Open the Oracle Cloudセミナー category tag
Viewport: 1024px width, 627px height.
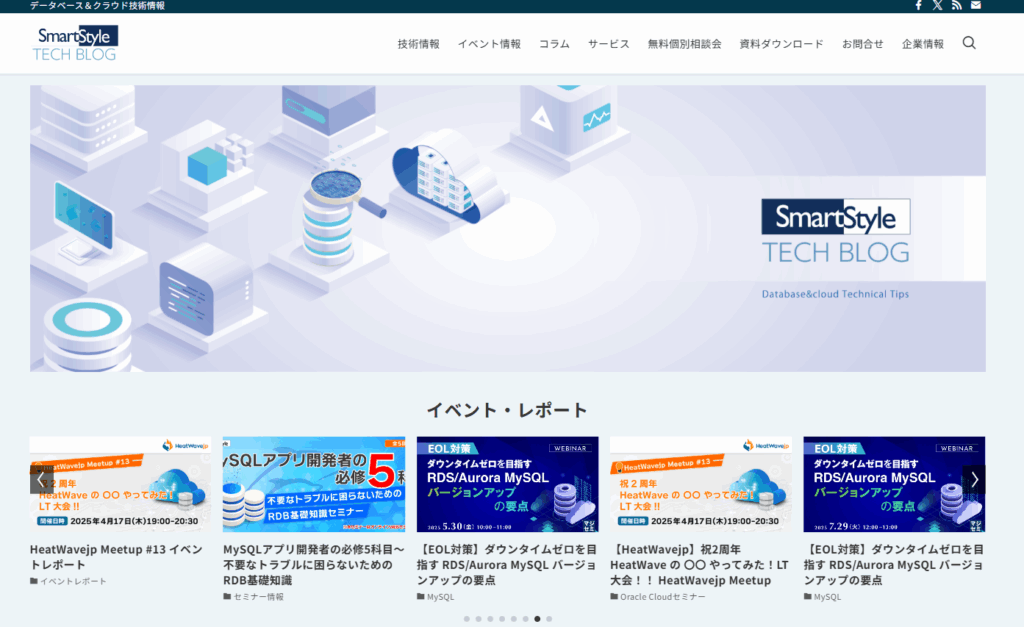coord(658,597)
